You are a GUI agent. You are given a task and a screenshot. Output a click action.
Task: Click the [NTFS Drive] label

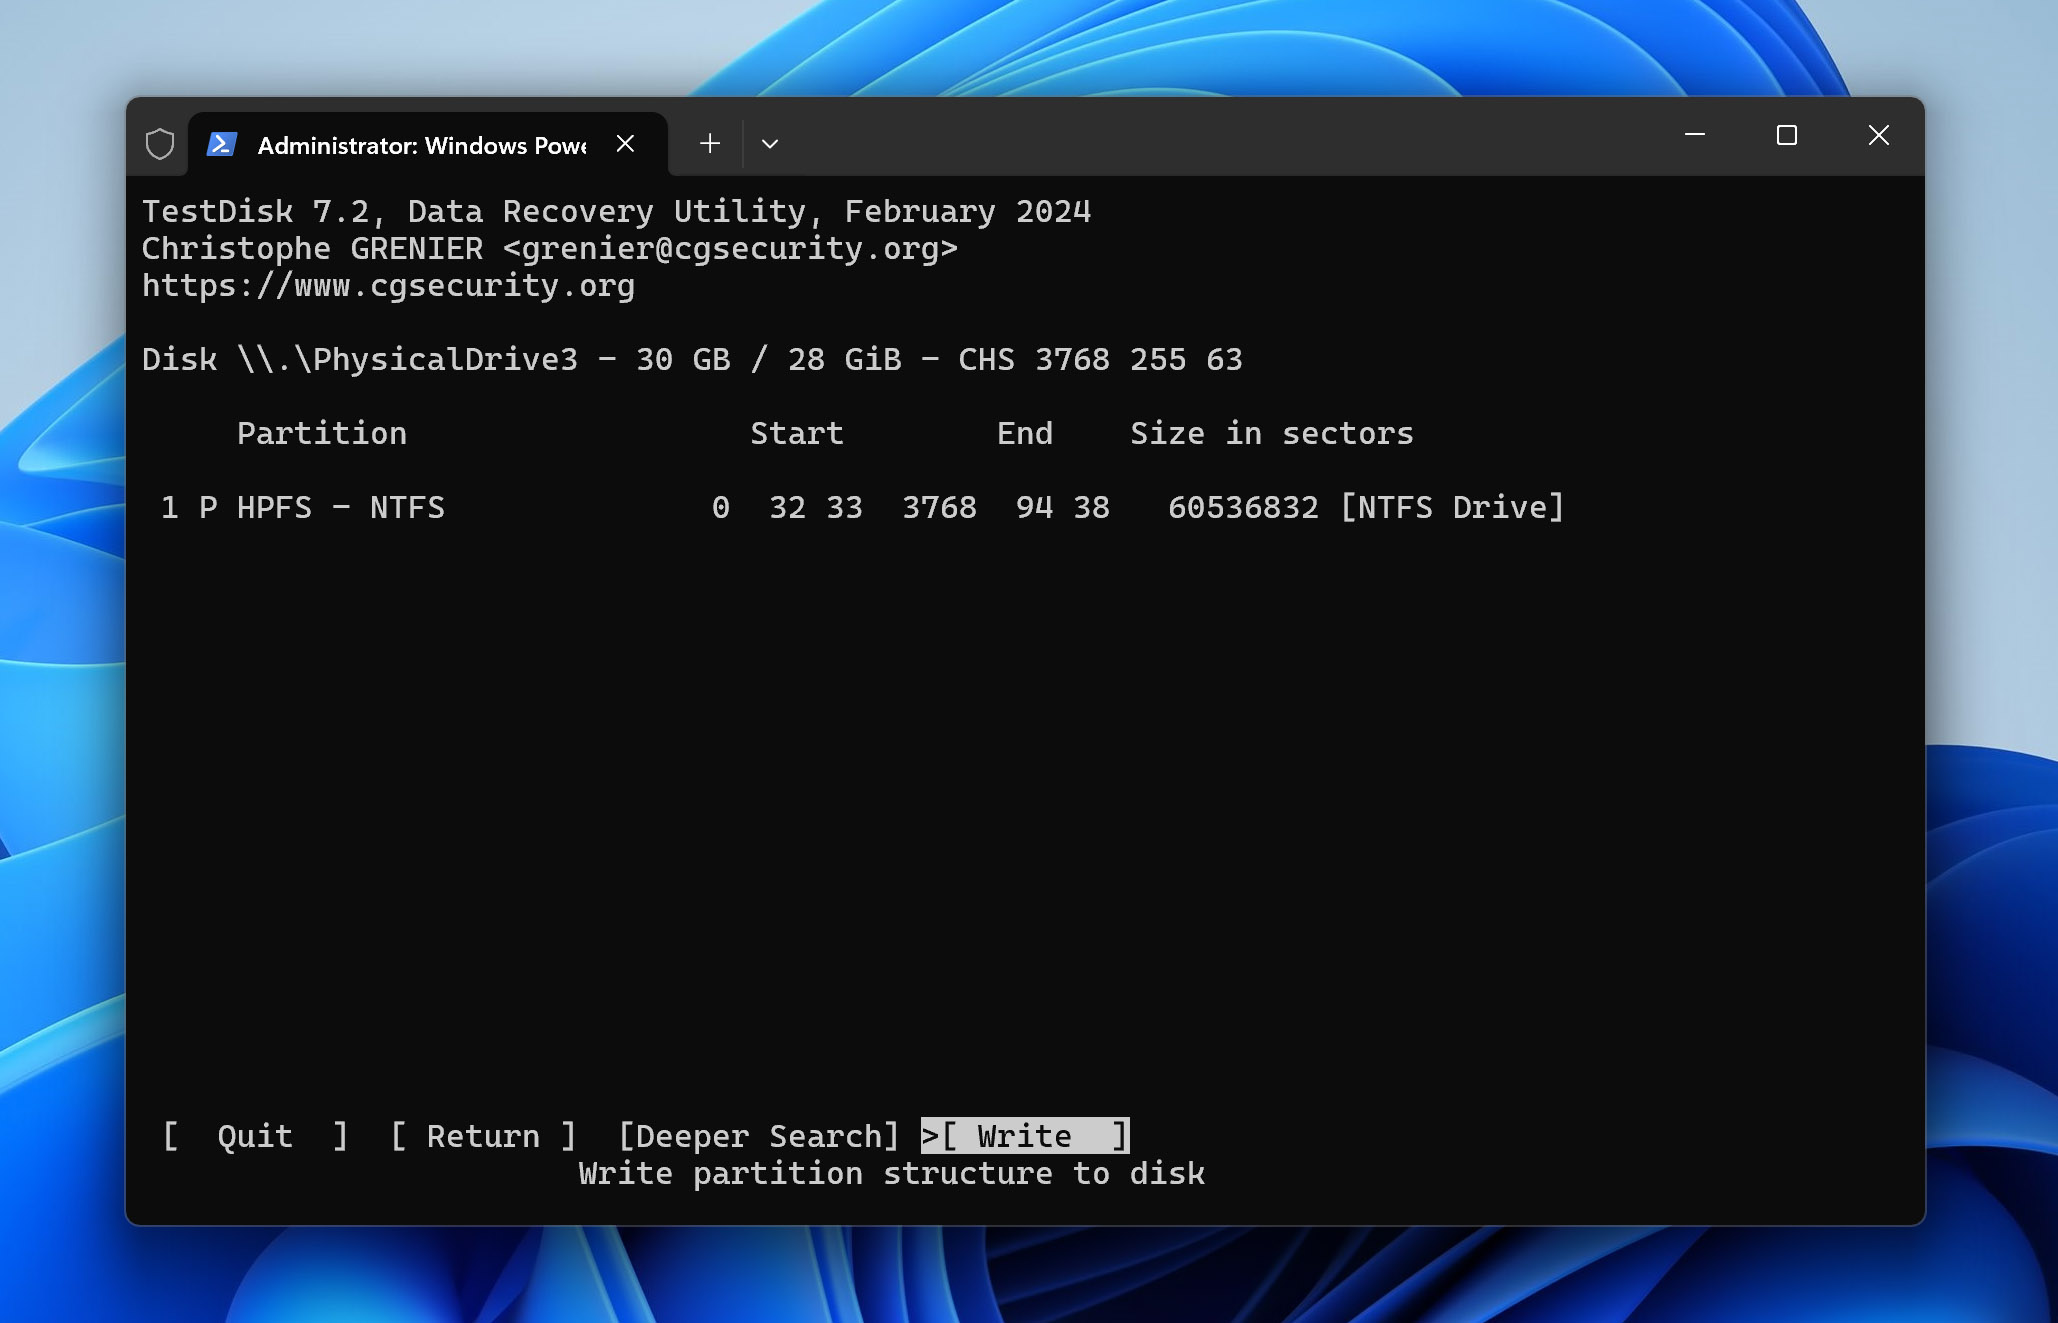click(x=1452, y=507)
